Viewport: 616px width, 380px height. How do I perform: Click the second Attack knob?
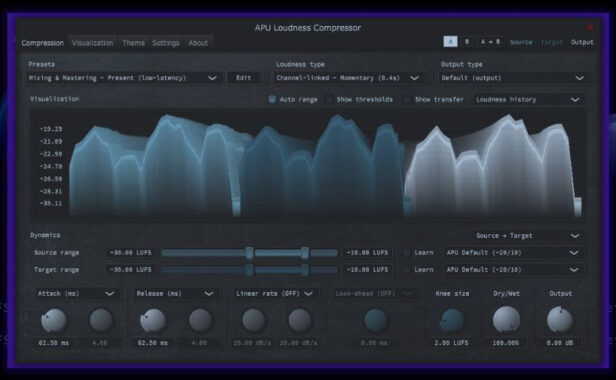[101, 320]
